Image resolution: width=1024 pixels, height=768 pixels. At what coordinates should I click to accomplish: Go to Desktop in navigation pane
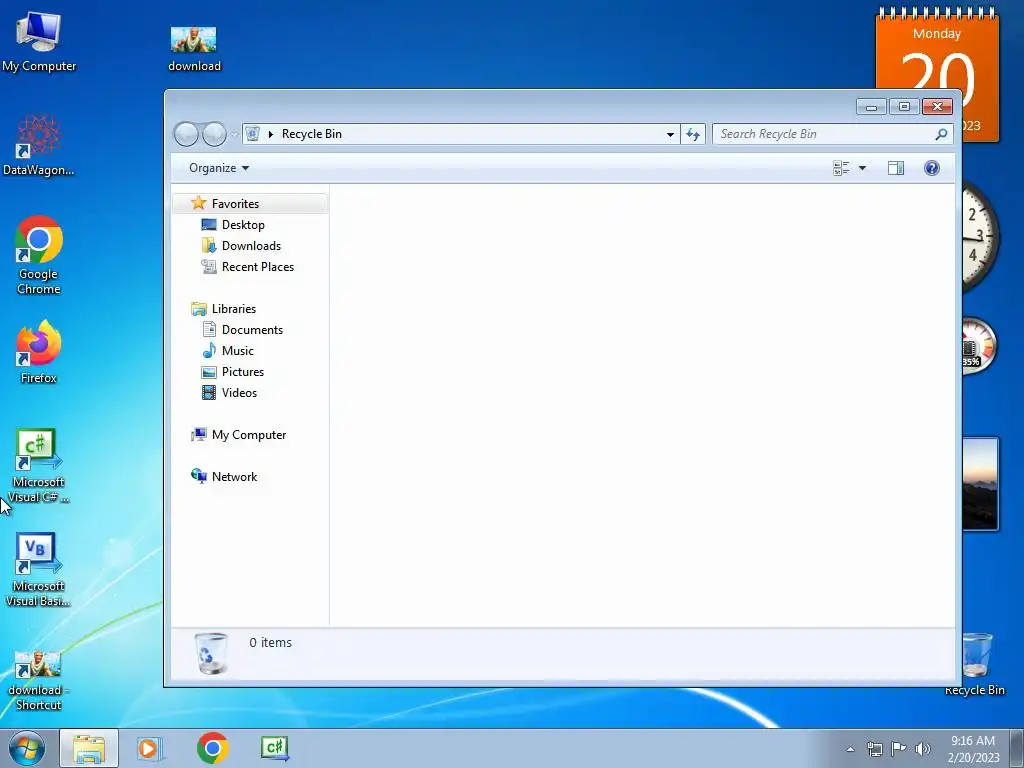point(243,225)
